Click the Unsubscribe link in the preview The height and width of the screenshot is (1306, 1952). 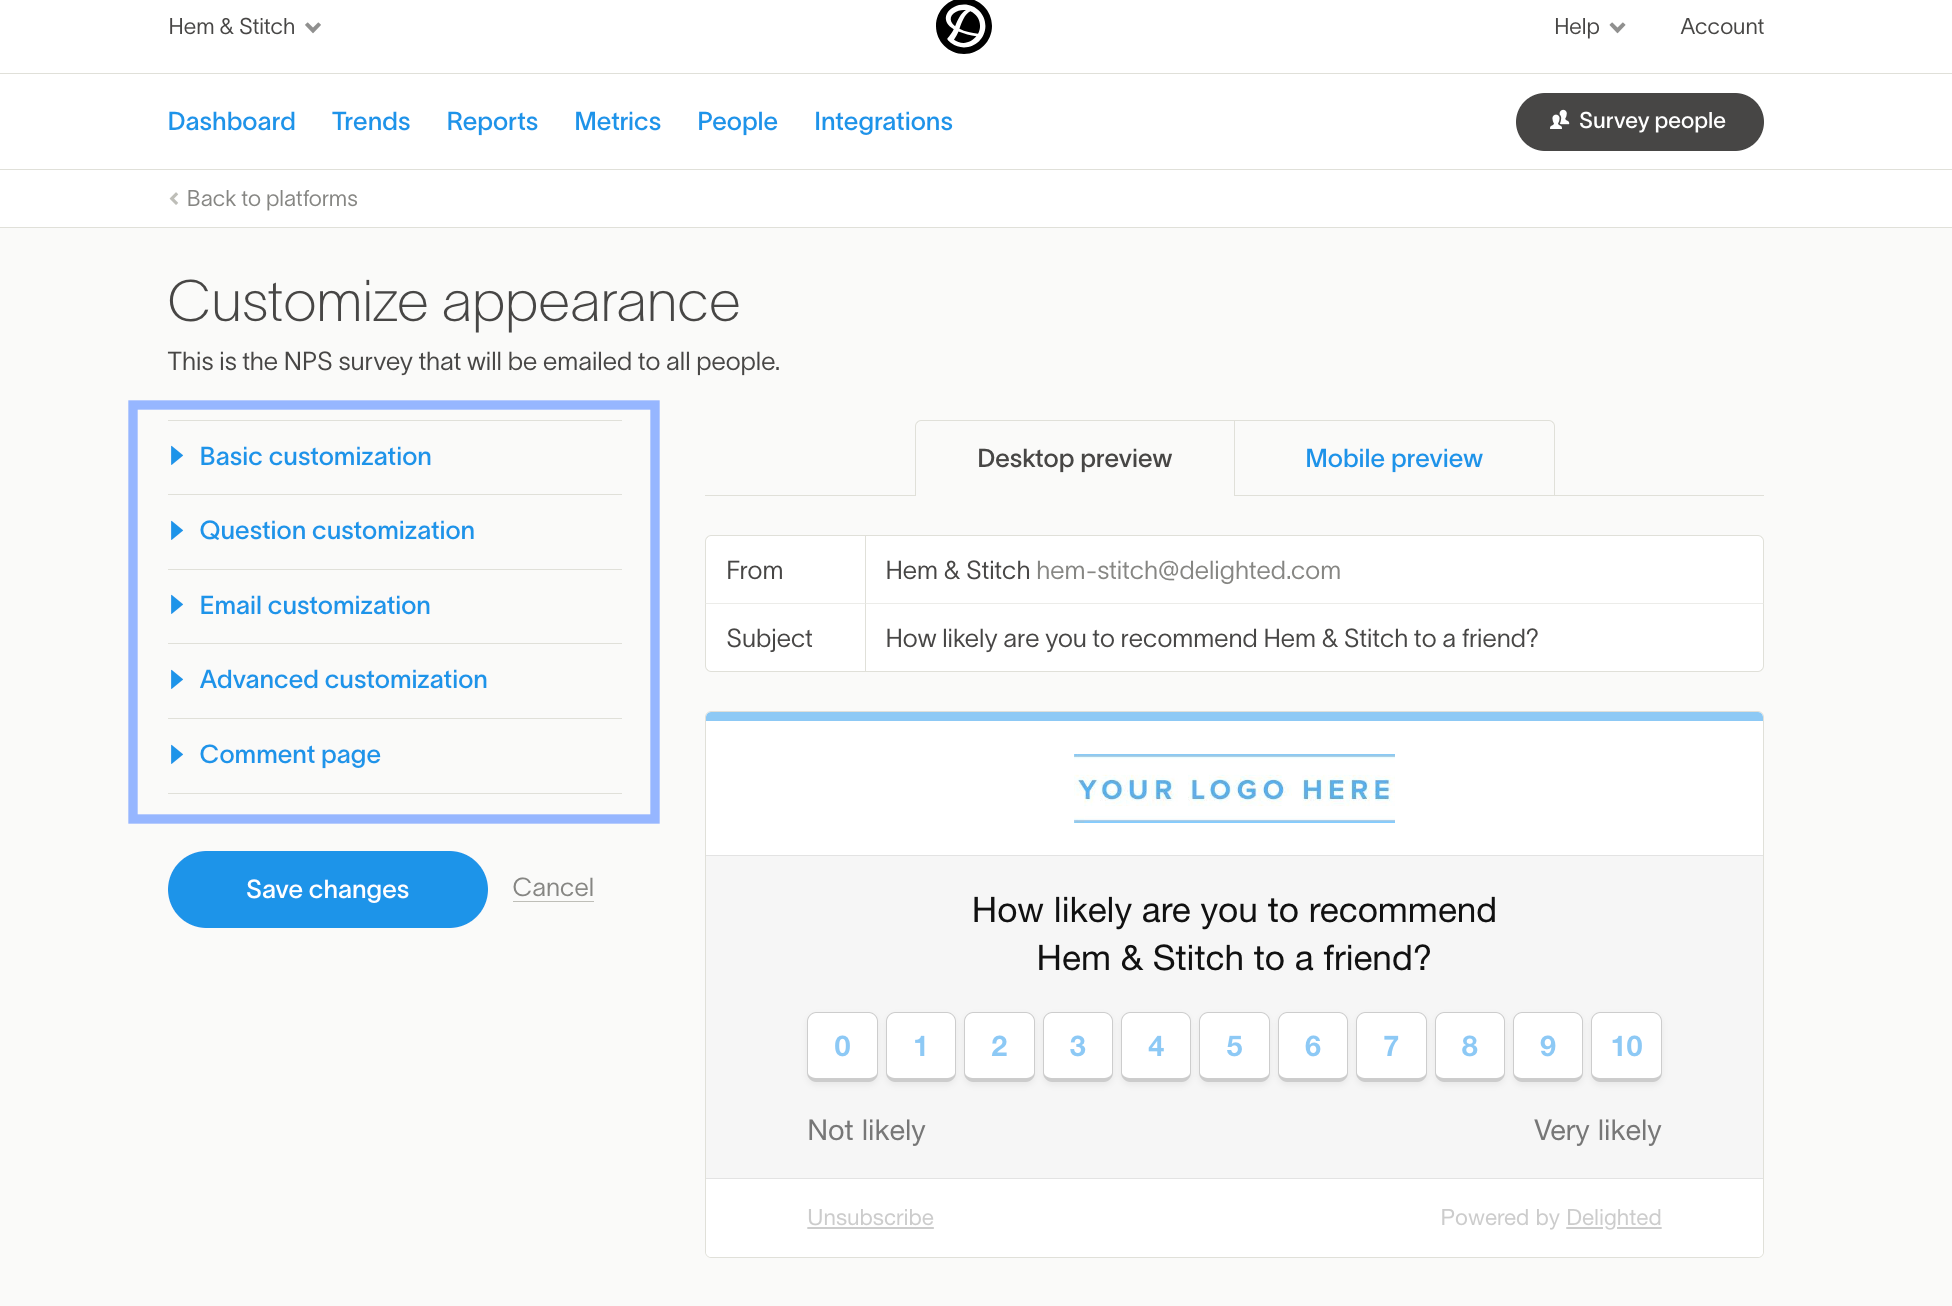point(869,1217)
